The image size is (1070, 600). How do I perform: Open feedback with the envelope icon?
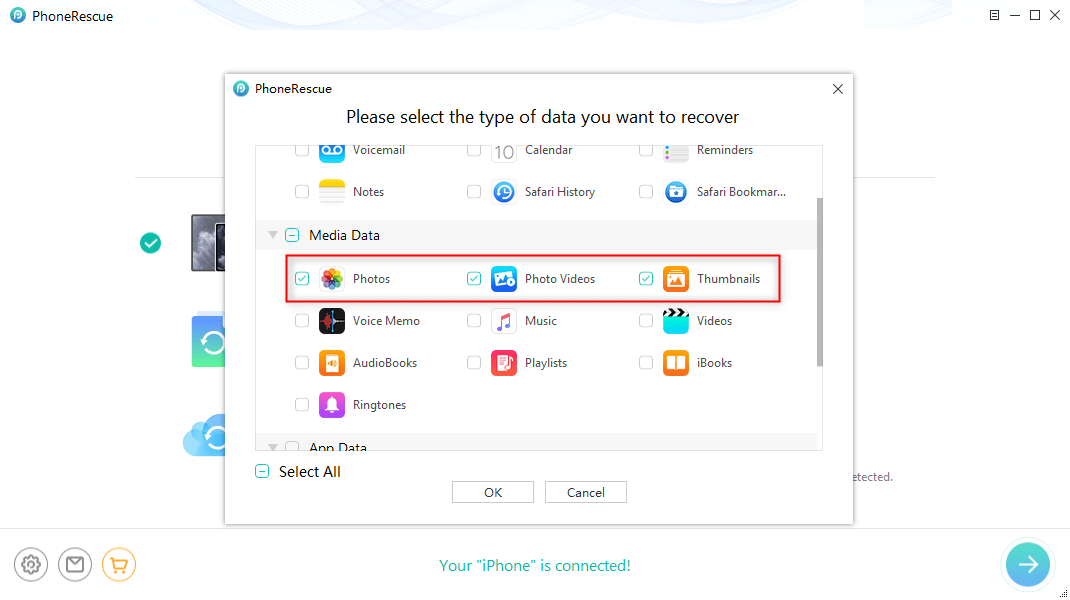75,565
